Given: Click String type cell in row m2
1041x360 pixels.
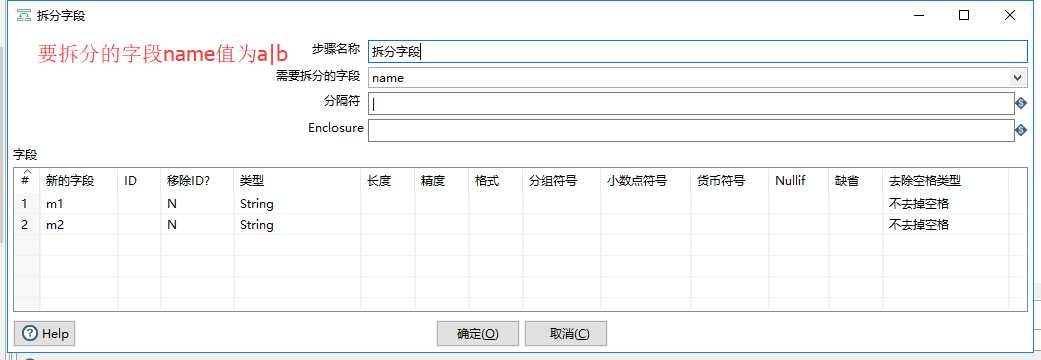Looking at the screenshot, I should [297, 225].
